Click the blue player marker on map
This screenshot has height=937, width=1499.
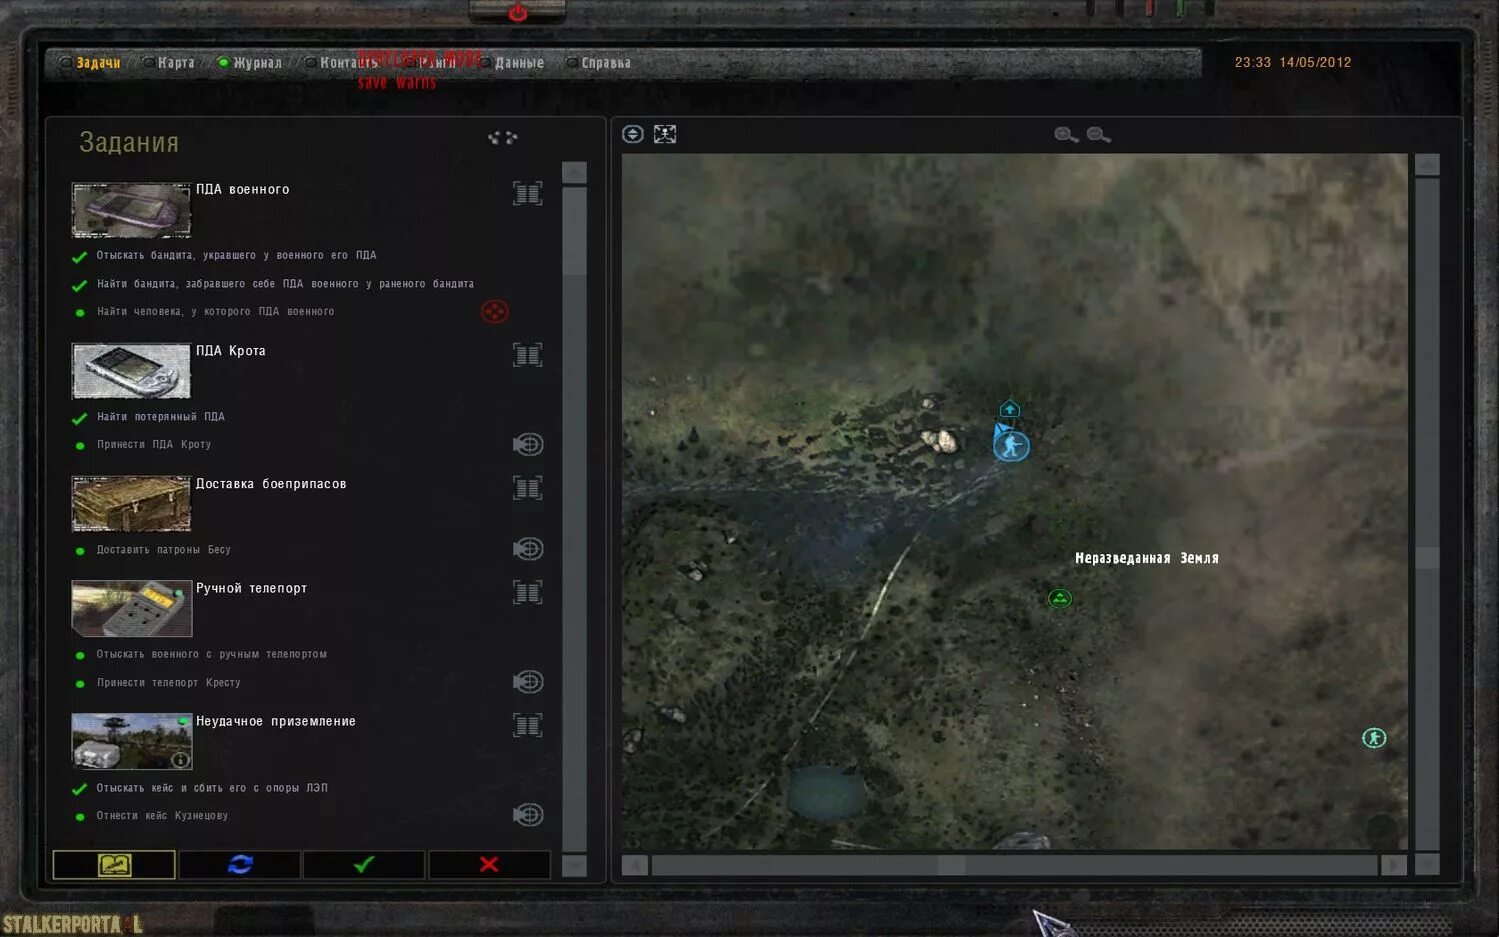coord(1011,445)
